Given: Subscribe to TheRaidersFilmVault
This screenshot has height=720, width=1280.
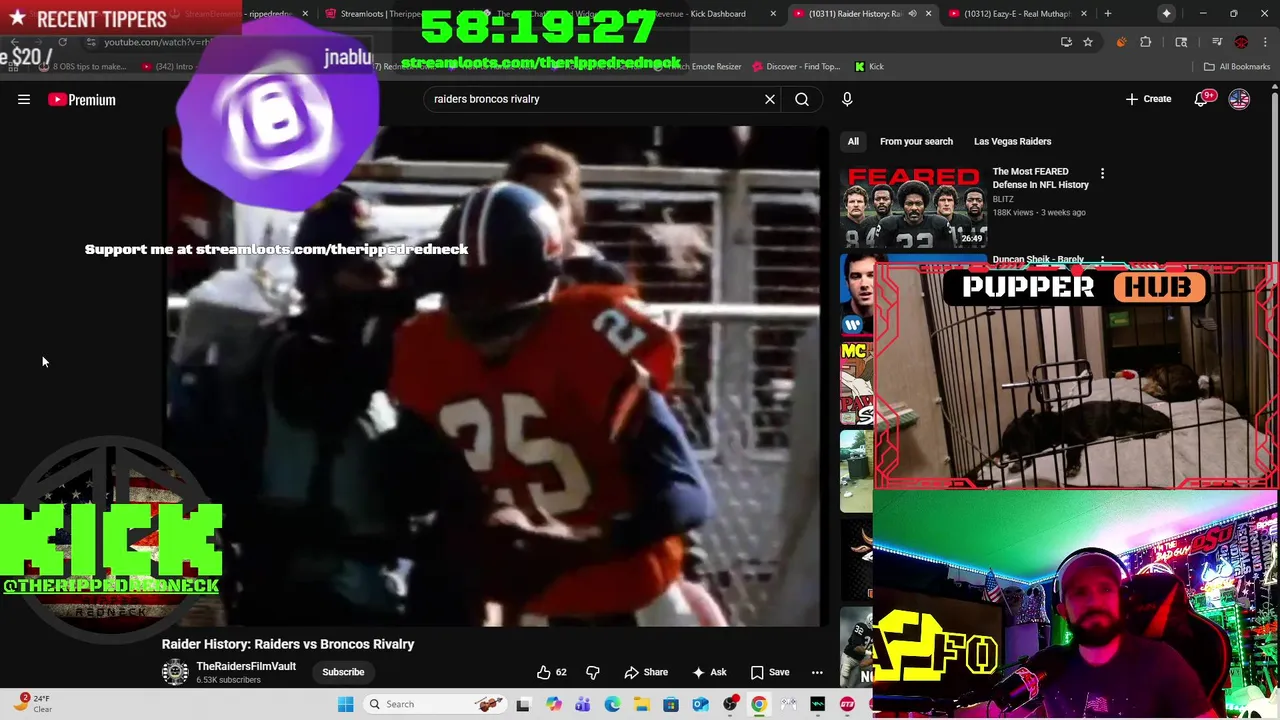Looking at the screenshot, I should (343, 672).
